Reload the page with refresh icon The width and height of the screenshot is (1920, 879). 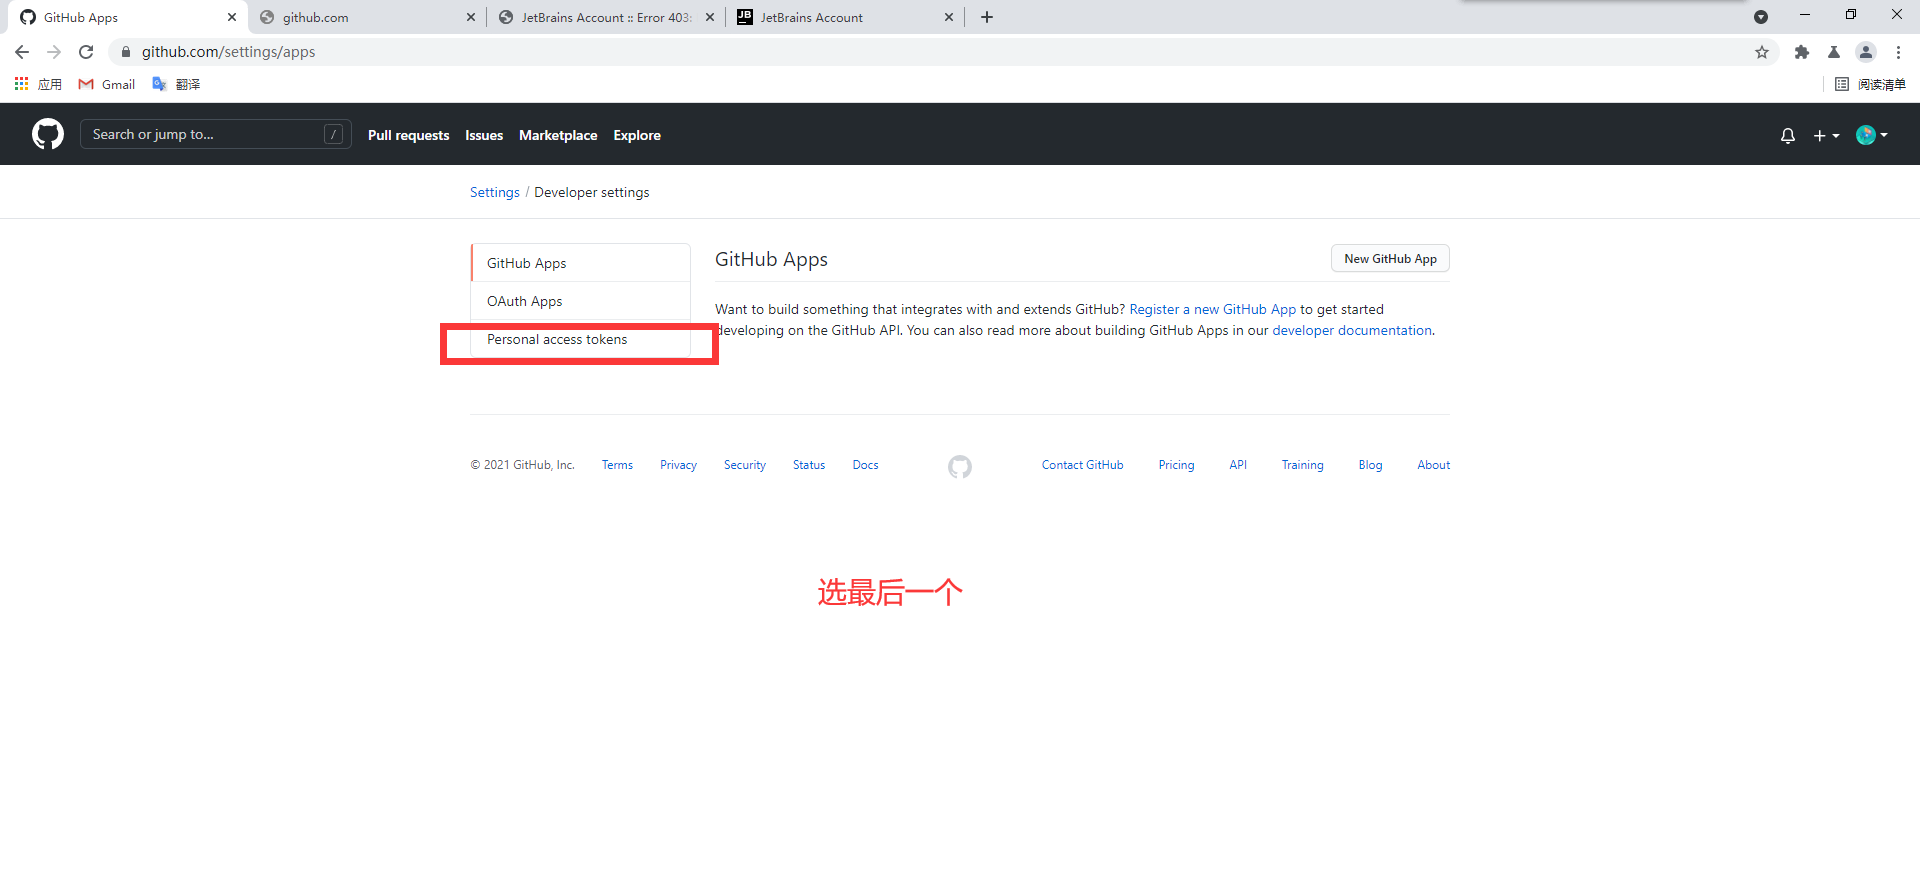86,52
